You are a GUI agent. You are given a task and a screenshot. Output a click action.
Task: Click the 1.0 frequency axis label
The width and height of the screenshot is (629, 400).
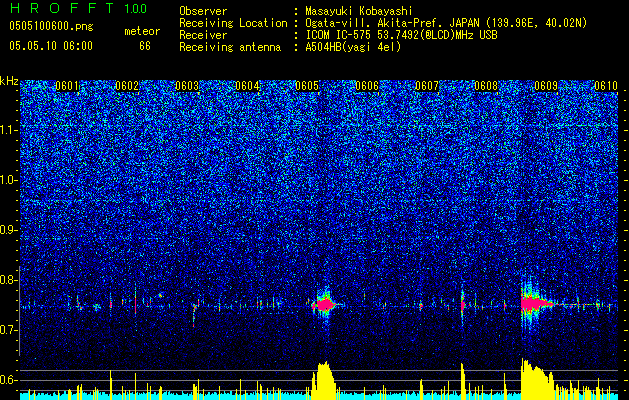coord(9,180)
